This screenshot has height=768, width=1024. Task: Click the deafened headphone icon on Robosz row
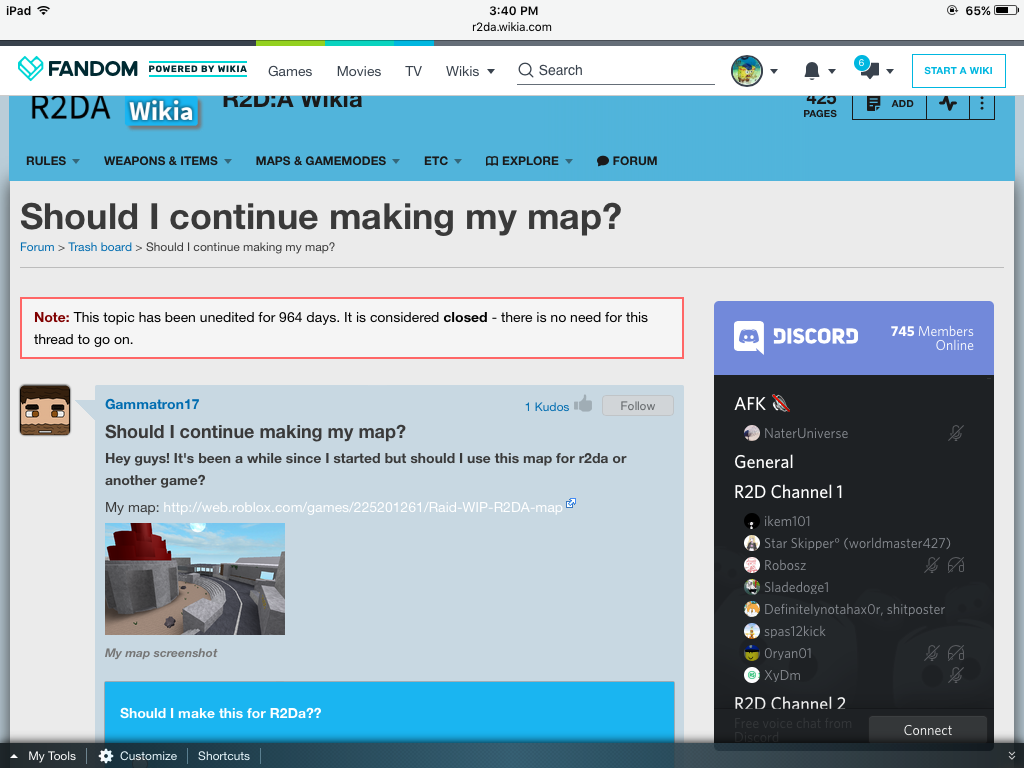[x=956, y=565]
